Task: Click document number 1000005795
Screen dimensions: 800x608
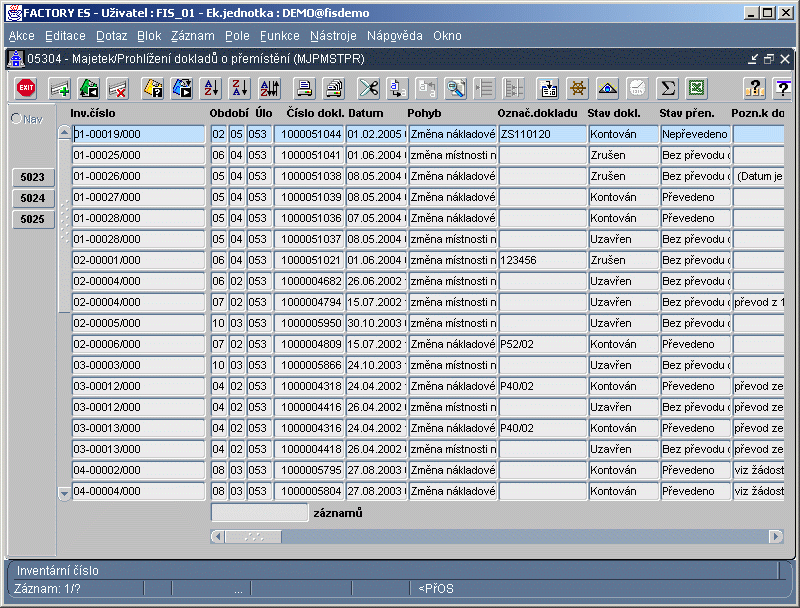Action: (309, 470)
